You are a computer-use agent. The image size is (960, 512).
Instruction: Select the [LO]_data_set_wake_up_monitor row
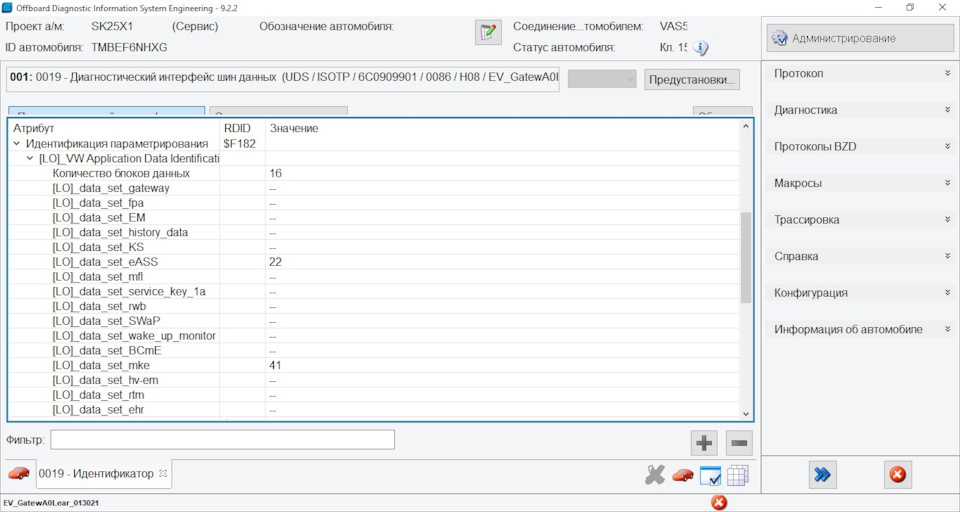point(373,336)
